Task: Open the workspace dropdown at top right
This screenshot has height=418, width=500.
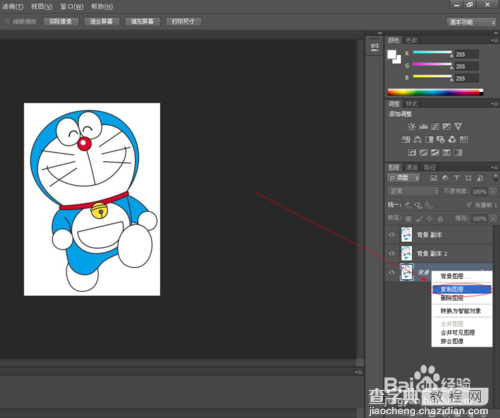Action: pos(471,22)
